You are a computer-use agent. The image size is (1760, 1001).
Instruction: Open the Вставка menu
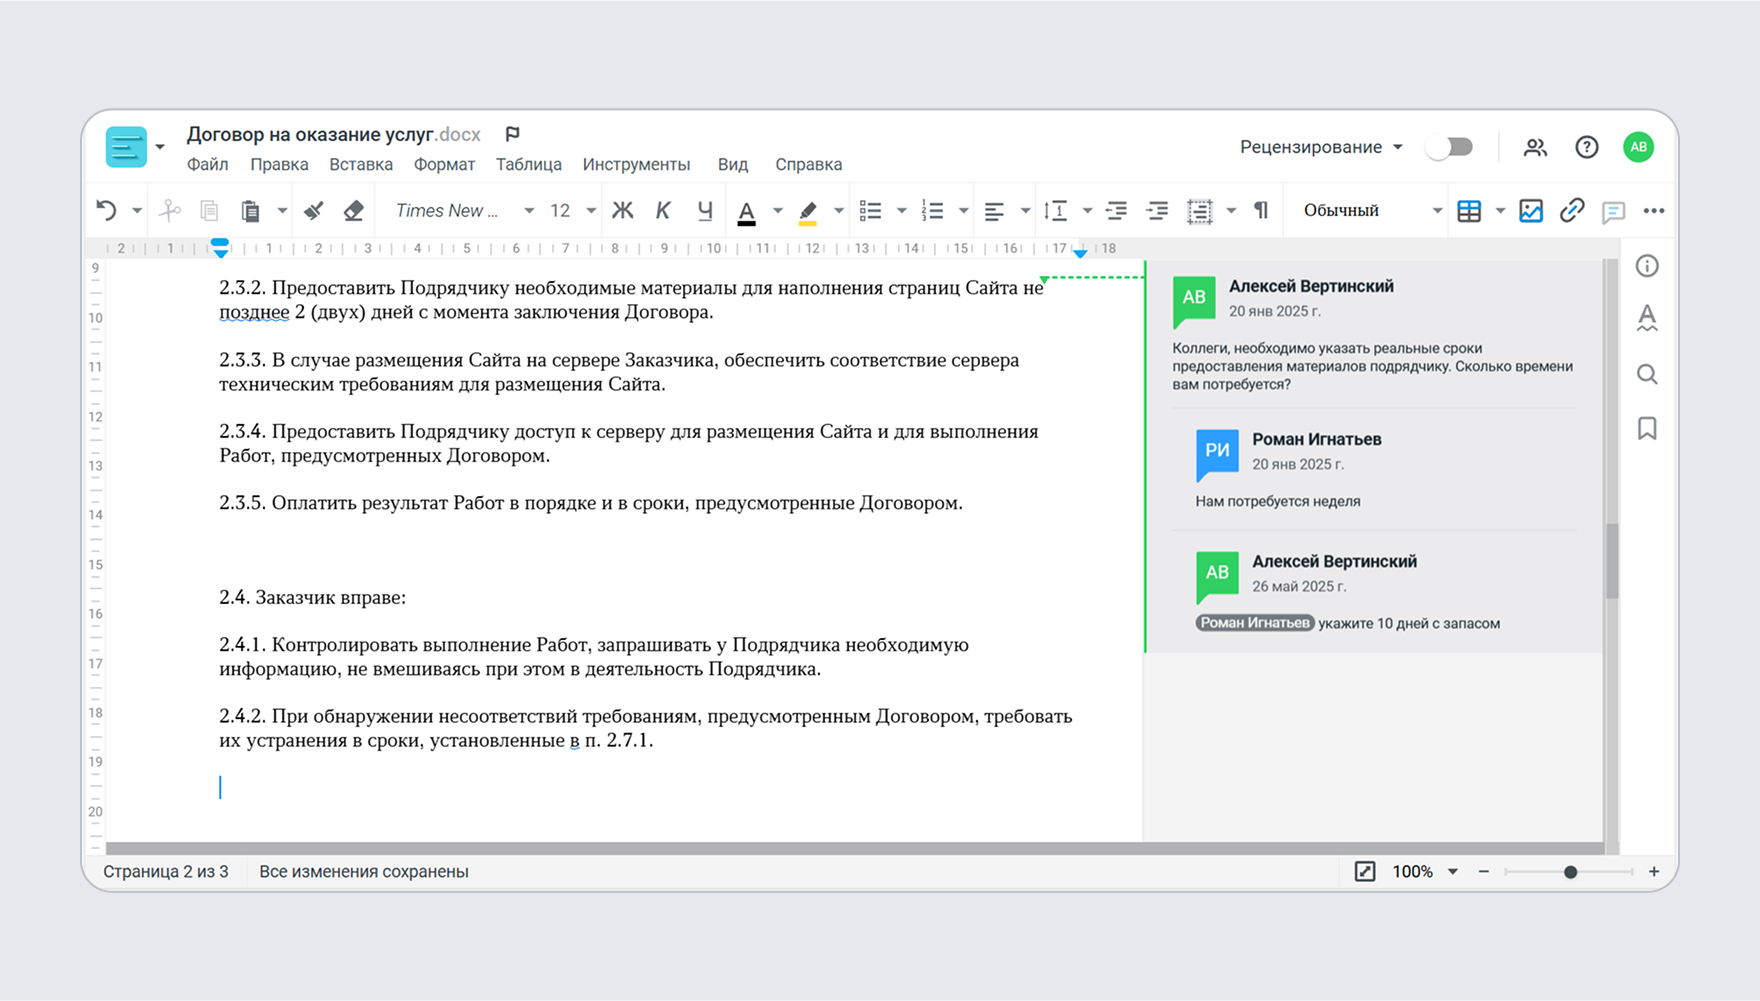(361, 164)
